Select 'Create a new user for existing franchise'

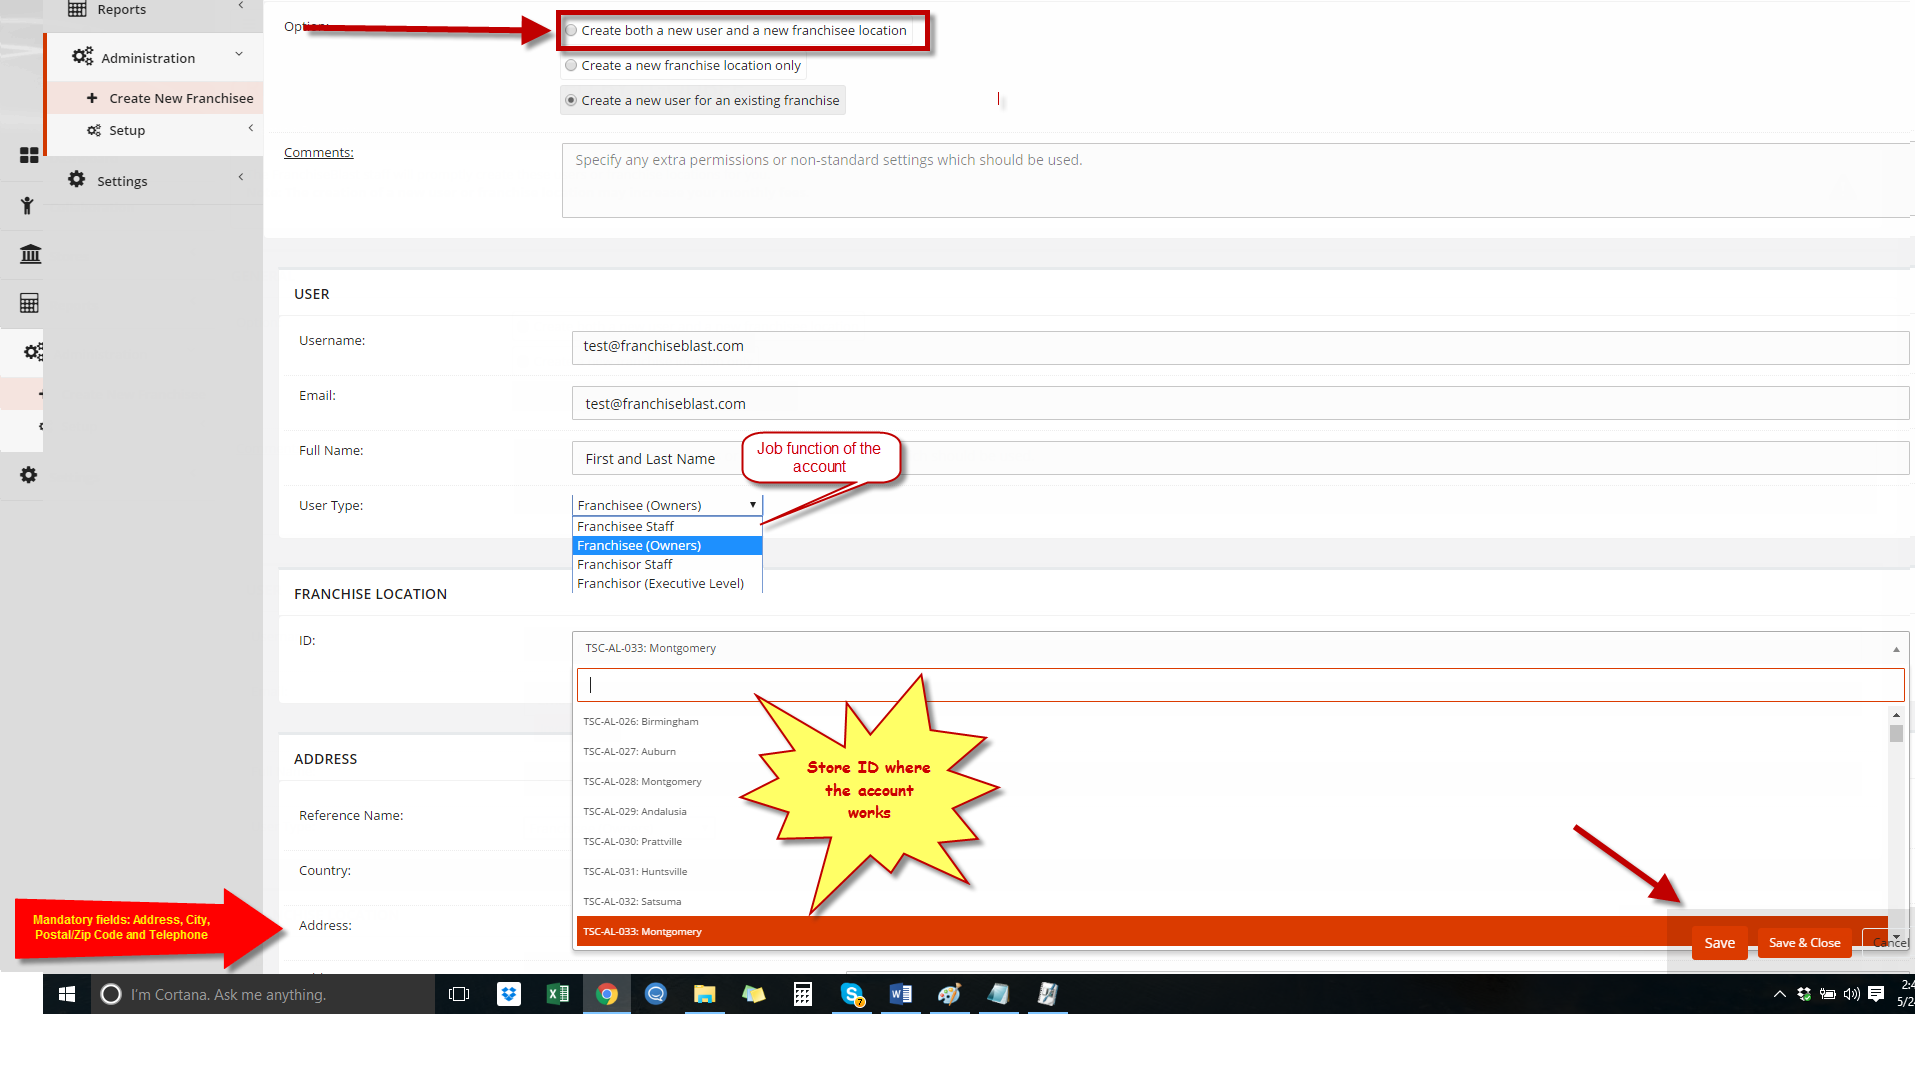pyautogui.click(x=571, y=100)
